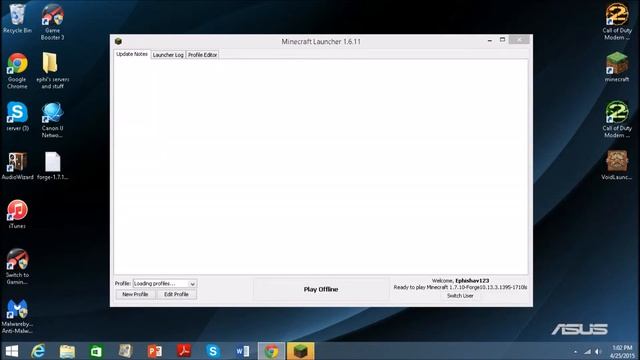The width and height of the screenshot is (640, 360).
Task: Click the Switch User button
Action: [460, 296]
